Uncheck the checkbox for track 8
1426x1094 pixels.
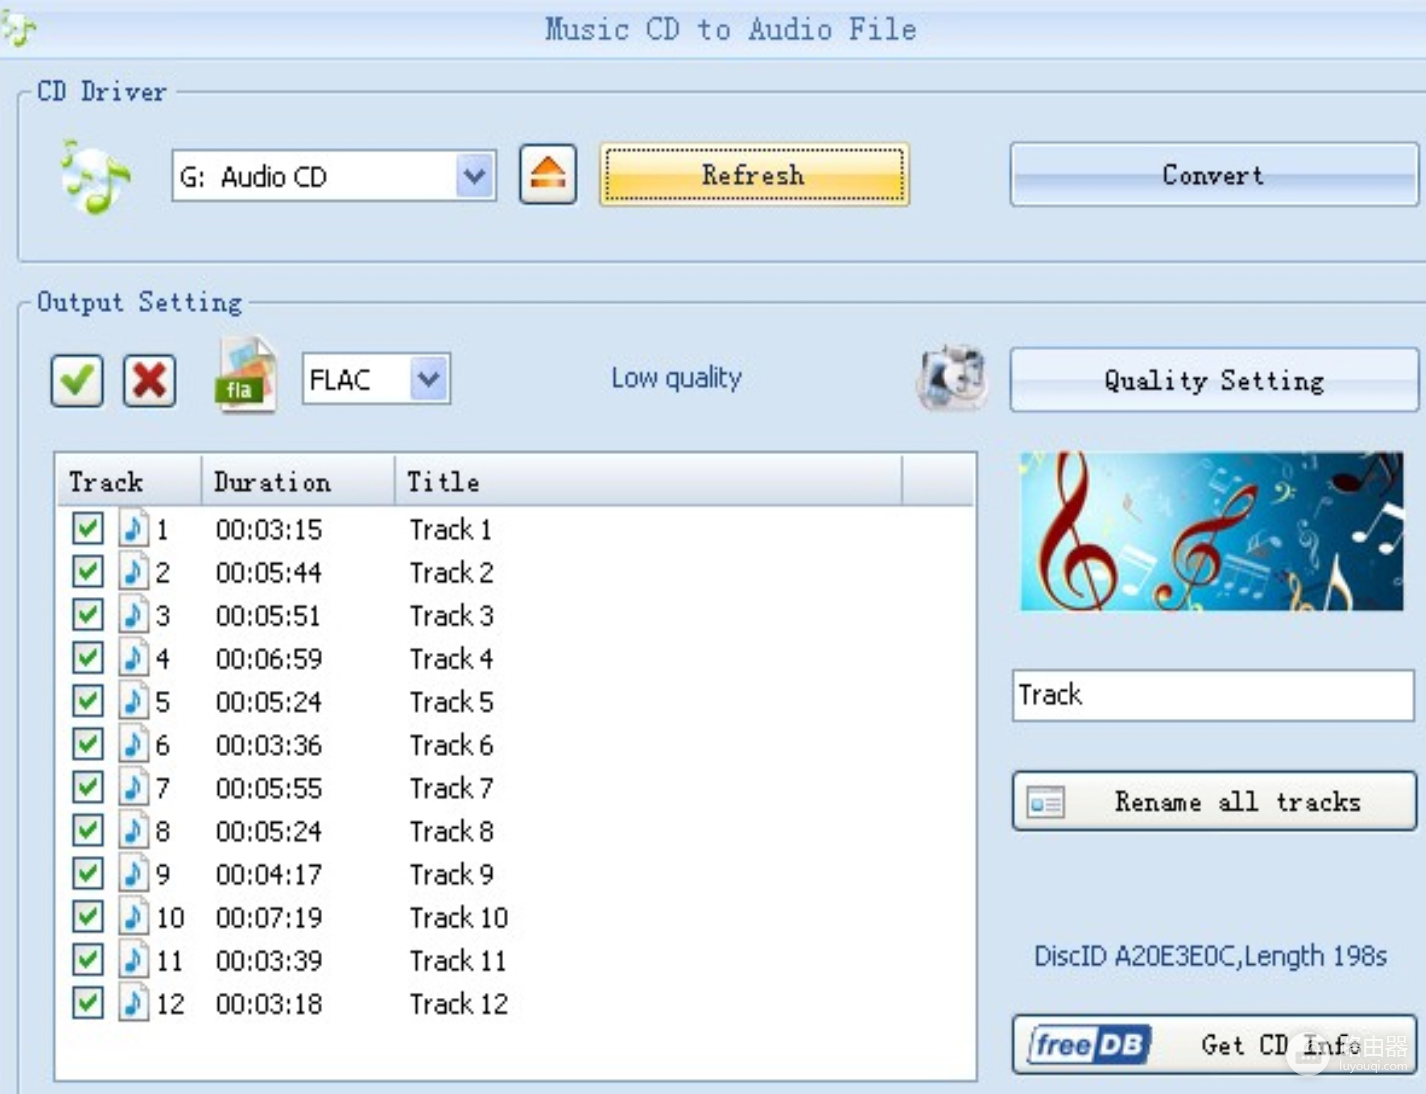pyautogui.click(x=87, y=830)
